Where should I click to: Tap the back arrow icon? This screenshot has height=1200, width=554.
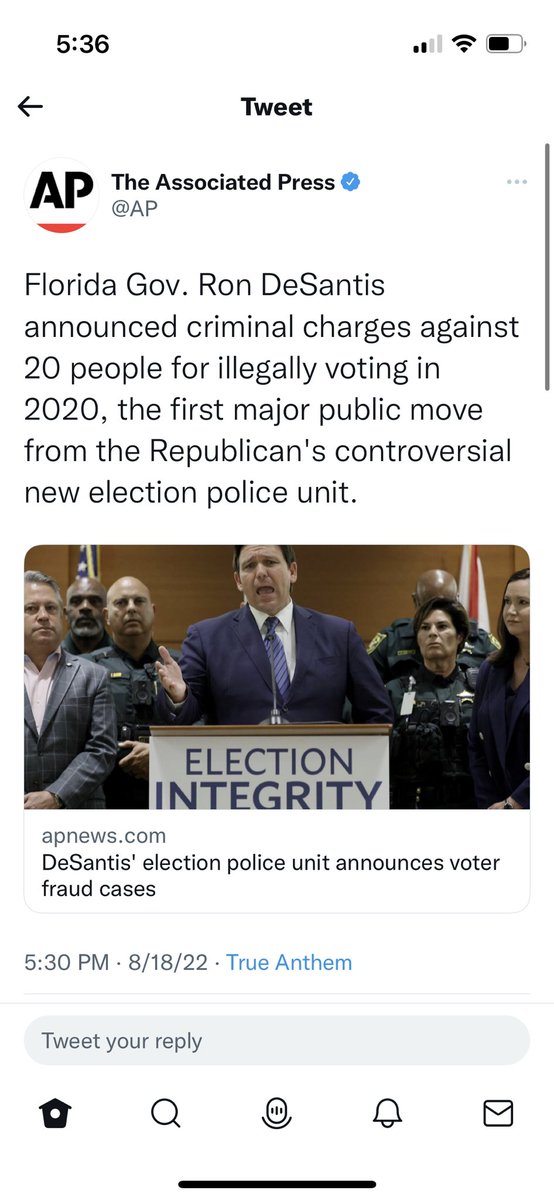31,107
